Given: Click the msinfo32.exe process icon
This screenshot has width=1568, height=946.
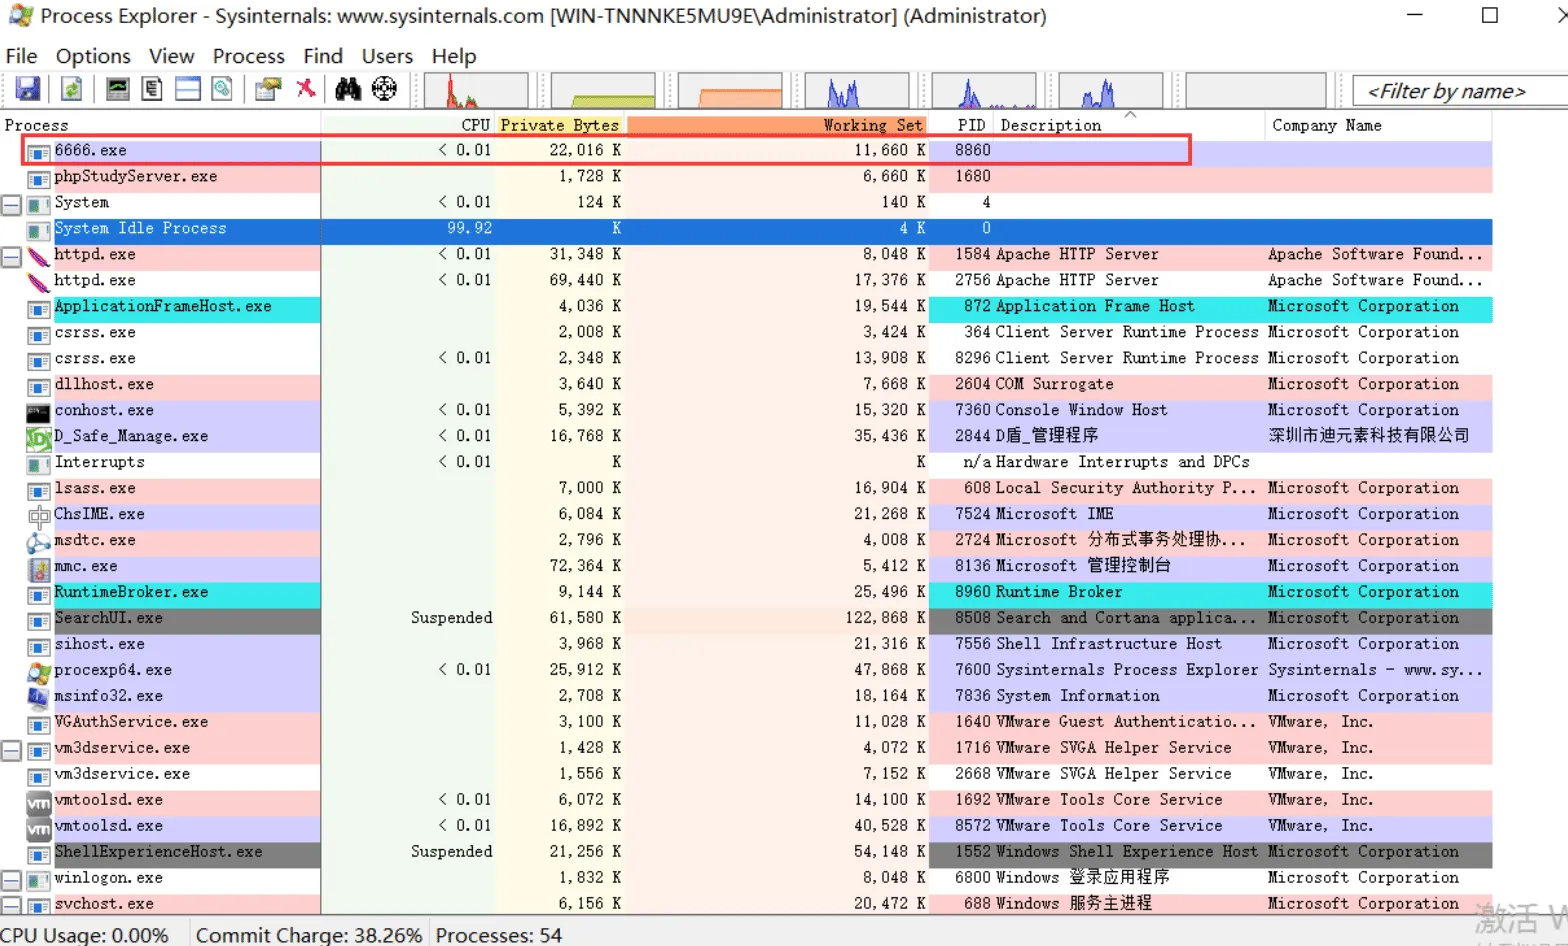Looking at the screenshot, I should [38, 697].
